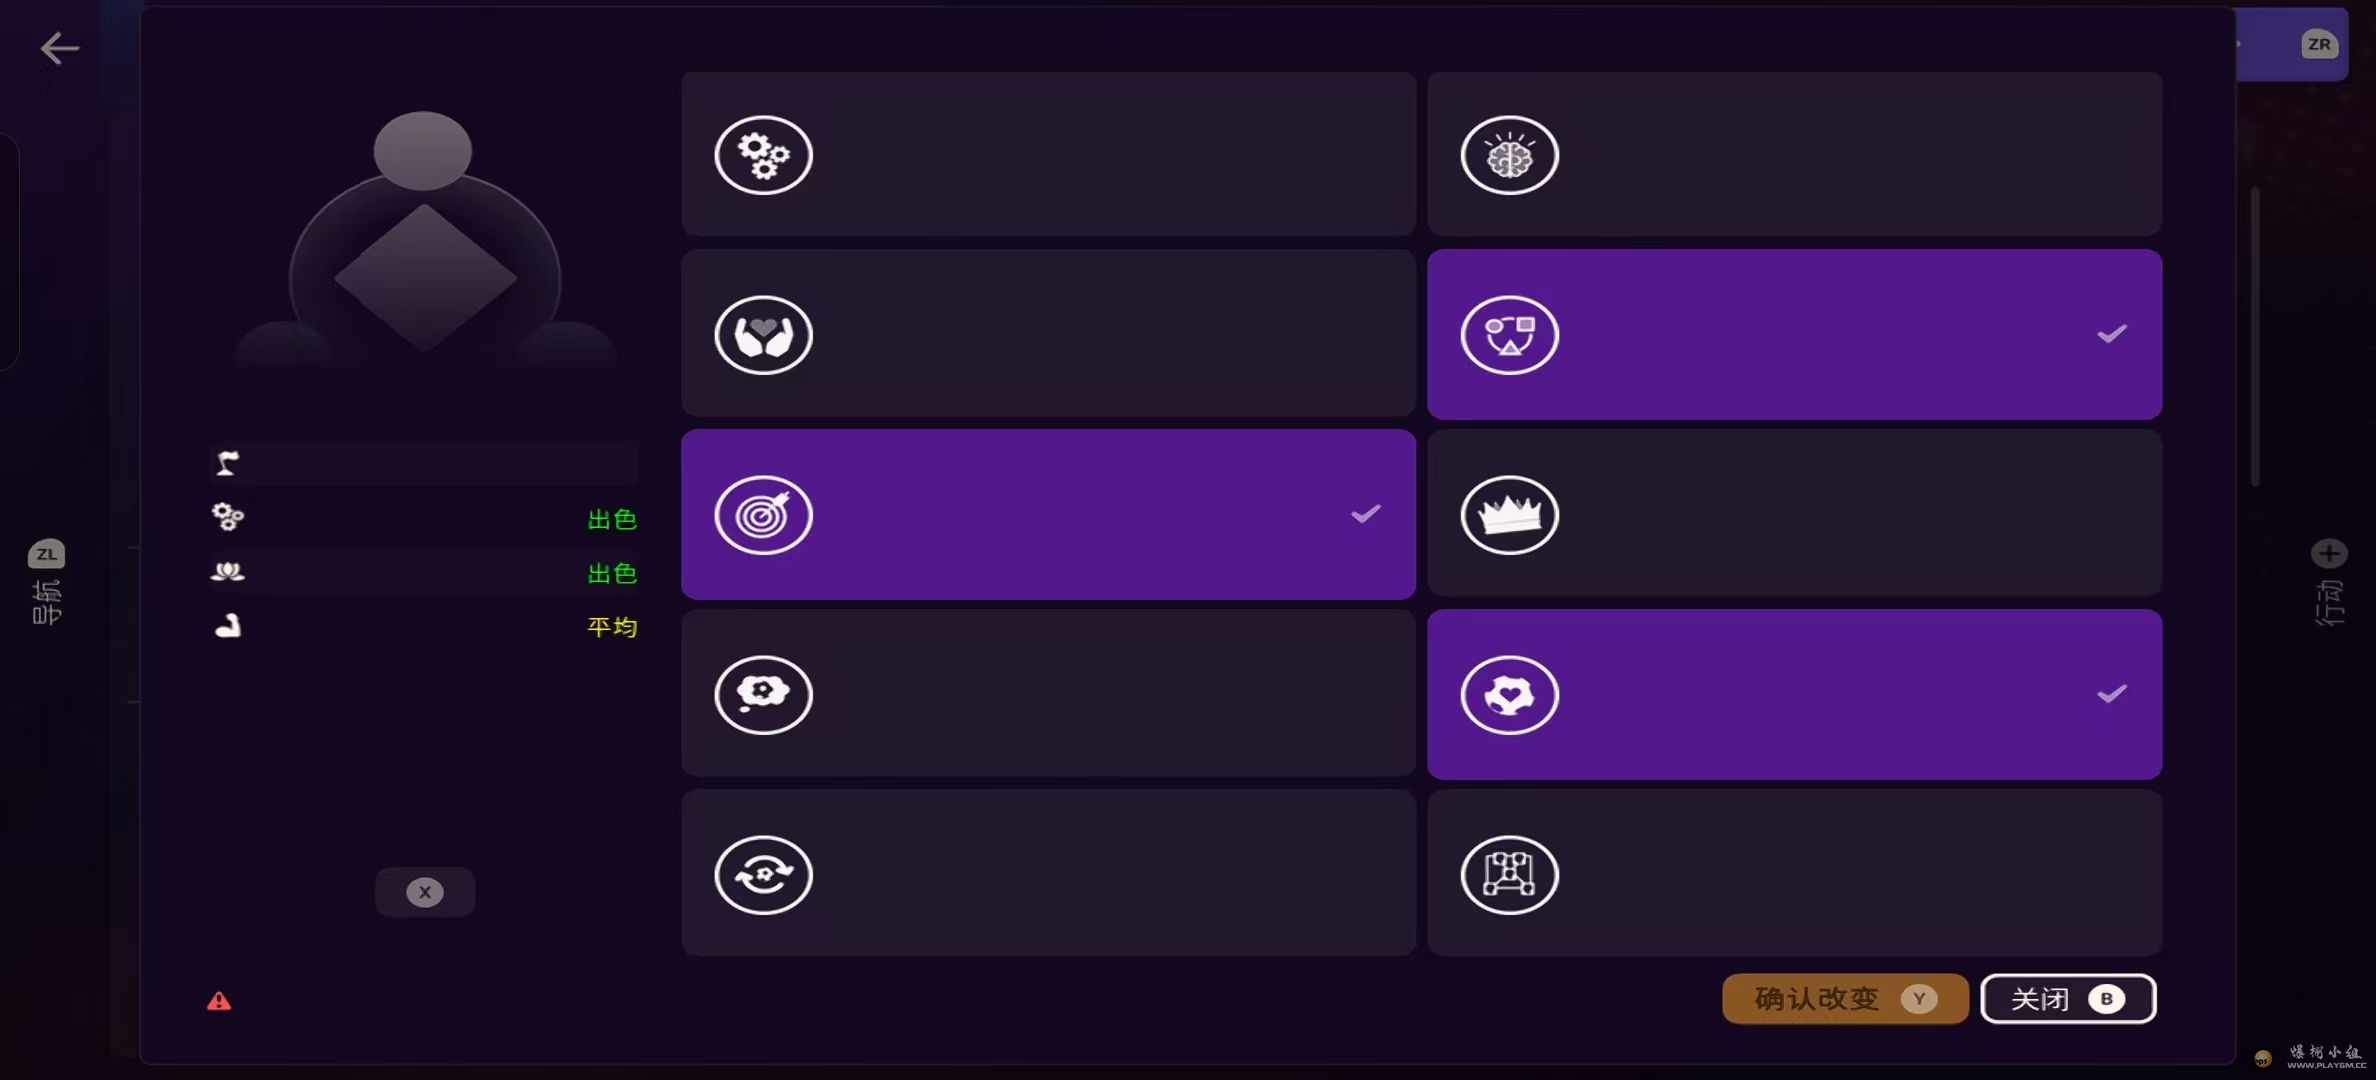Click the ZR shoulder button badge
This screenshot has height=1080, width=2376.
click(x=2319, y=44)
